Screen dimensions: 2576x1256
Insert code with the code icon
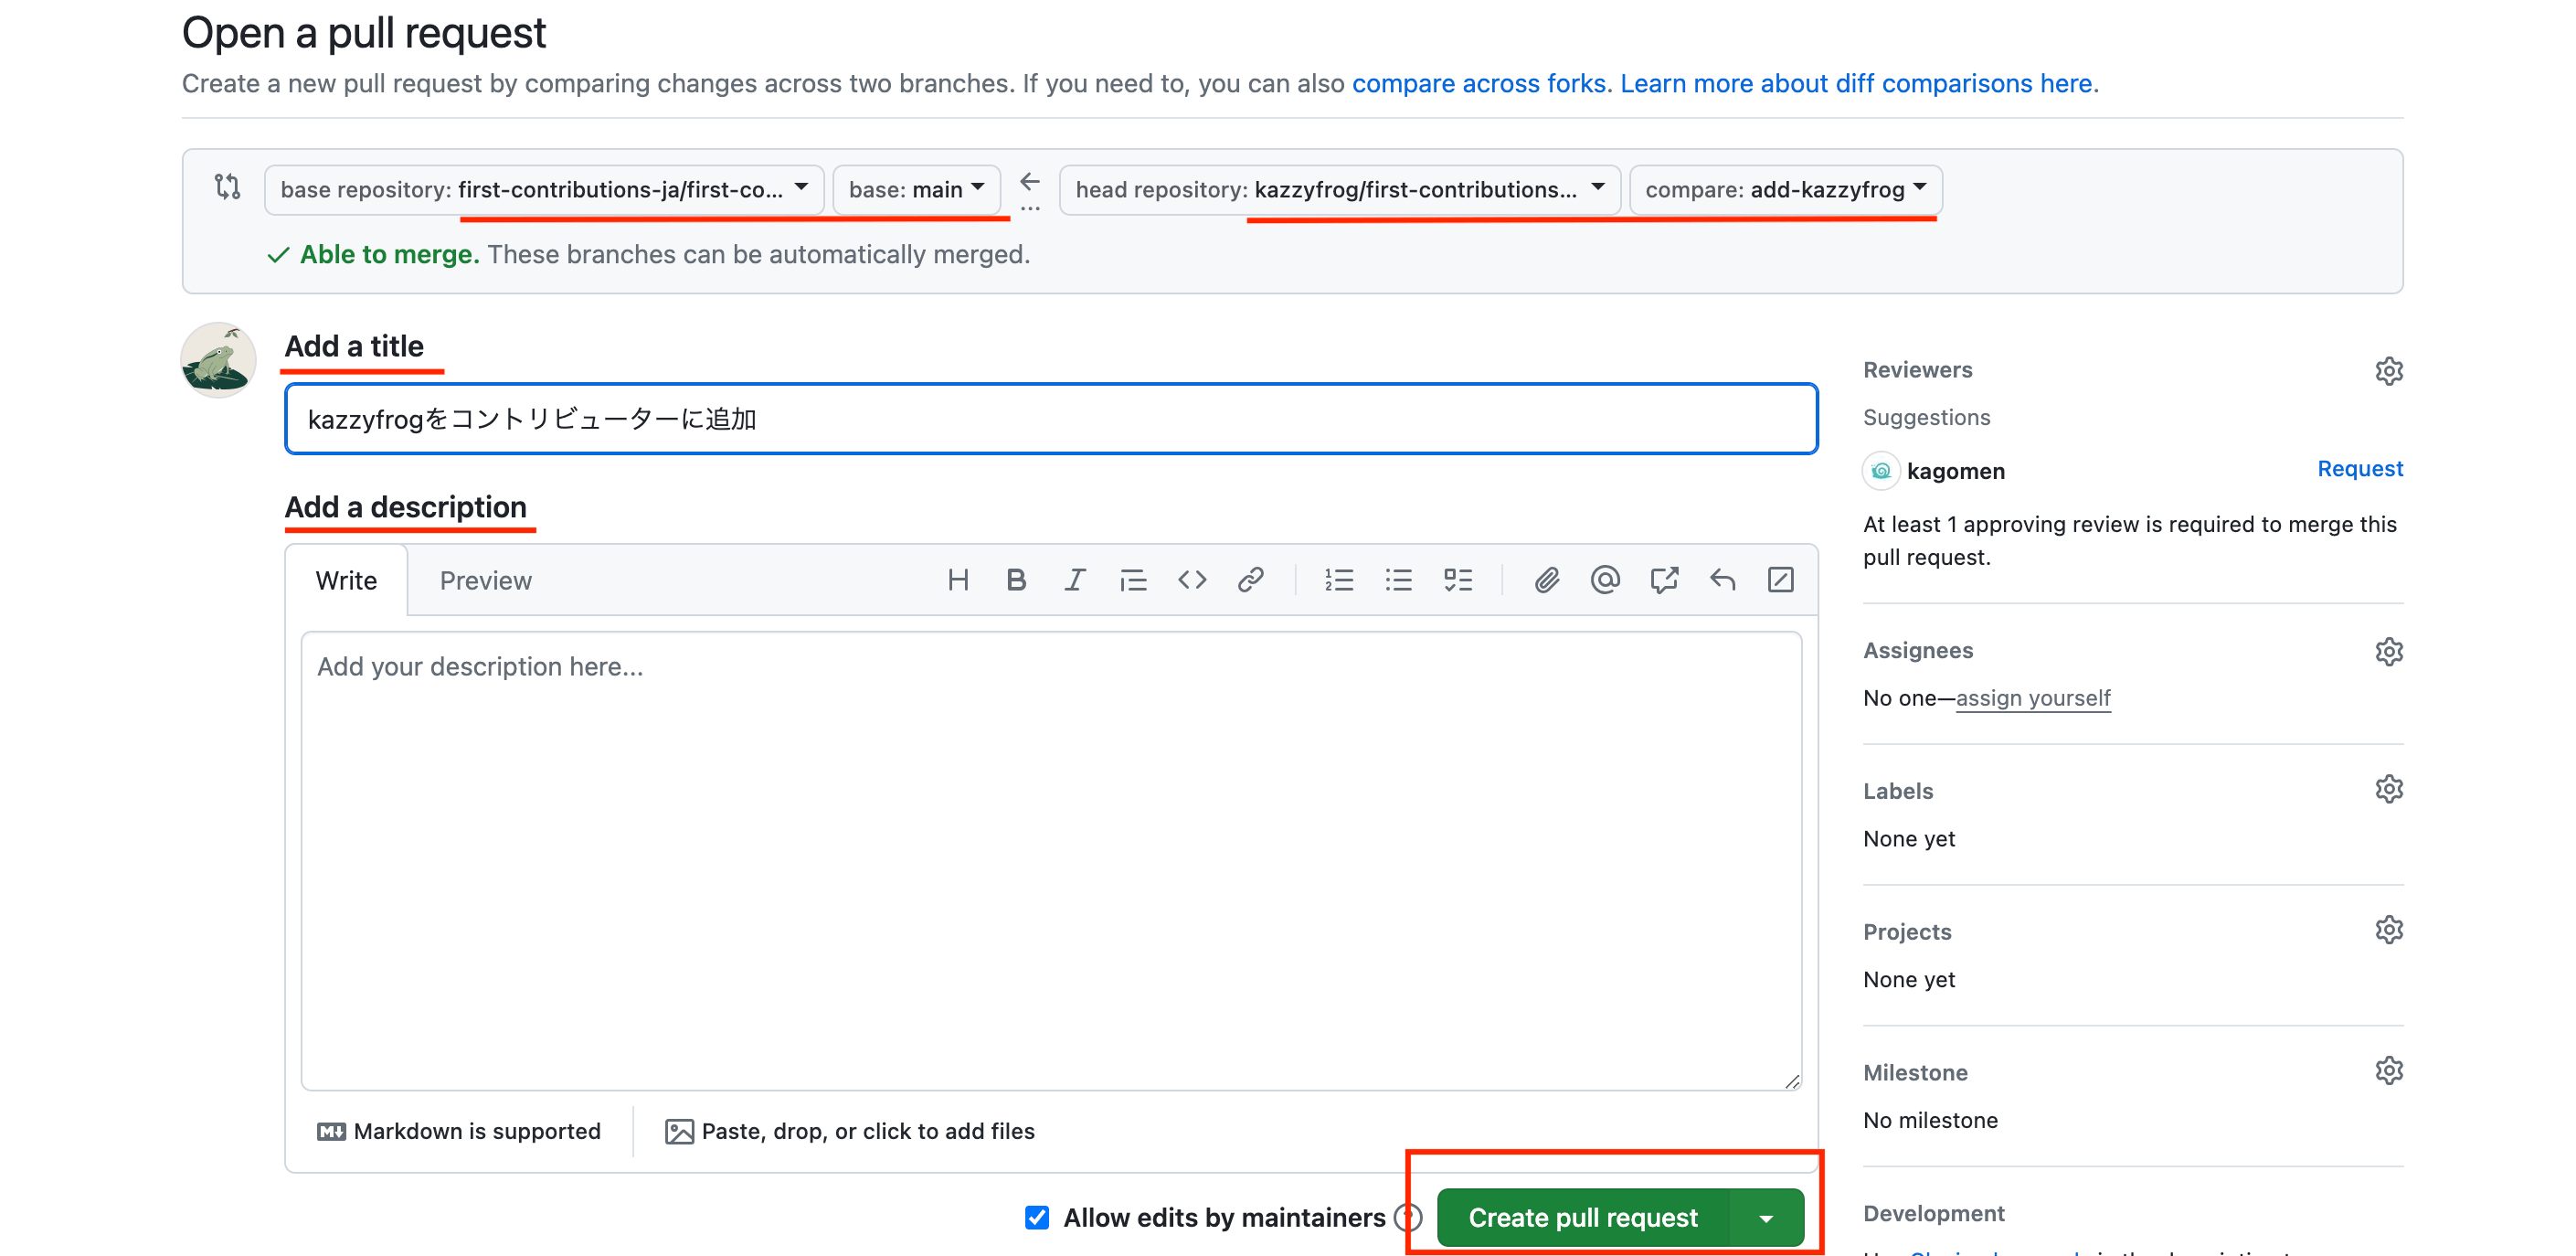coord(1191,580)
